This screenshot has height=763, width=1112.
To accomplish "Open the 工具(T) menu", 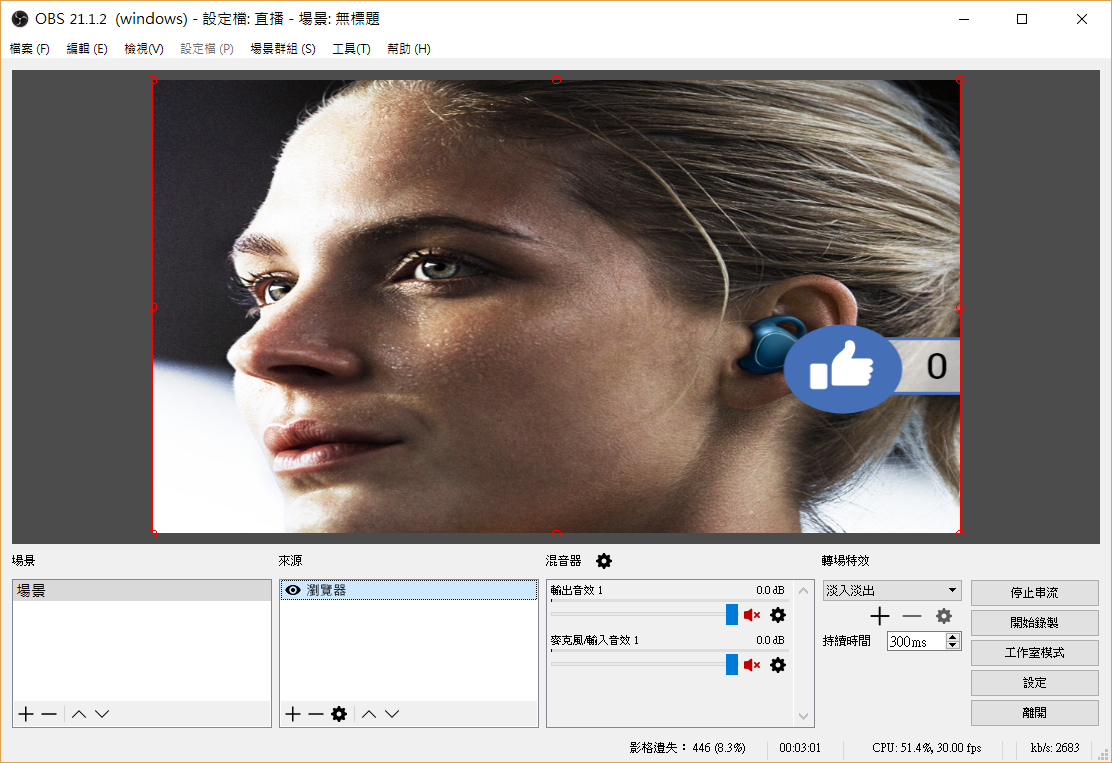I will (x=351, y=49).
